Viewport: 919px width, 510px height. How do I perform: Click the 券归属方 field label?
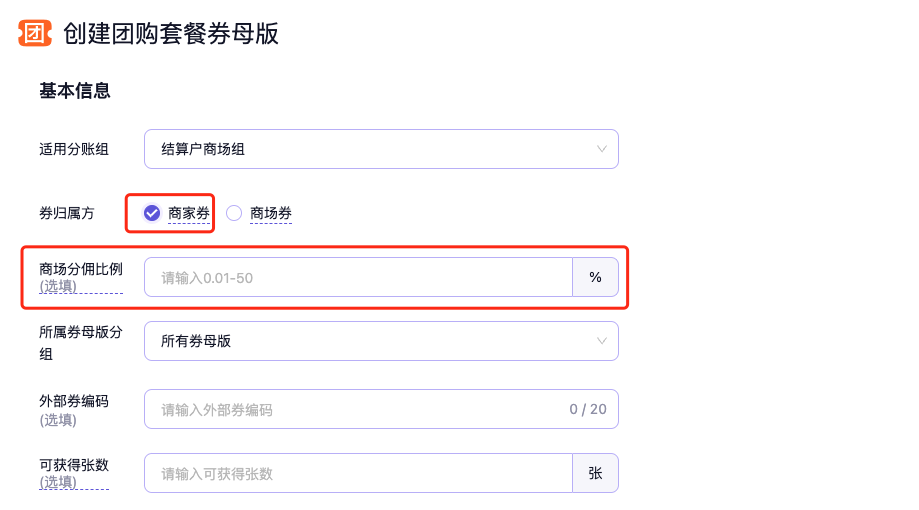[67, 212]
